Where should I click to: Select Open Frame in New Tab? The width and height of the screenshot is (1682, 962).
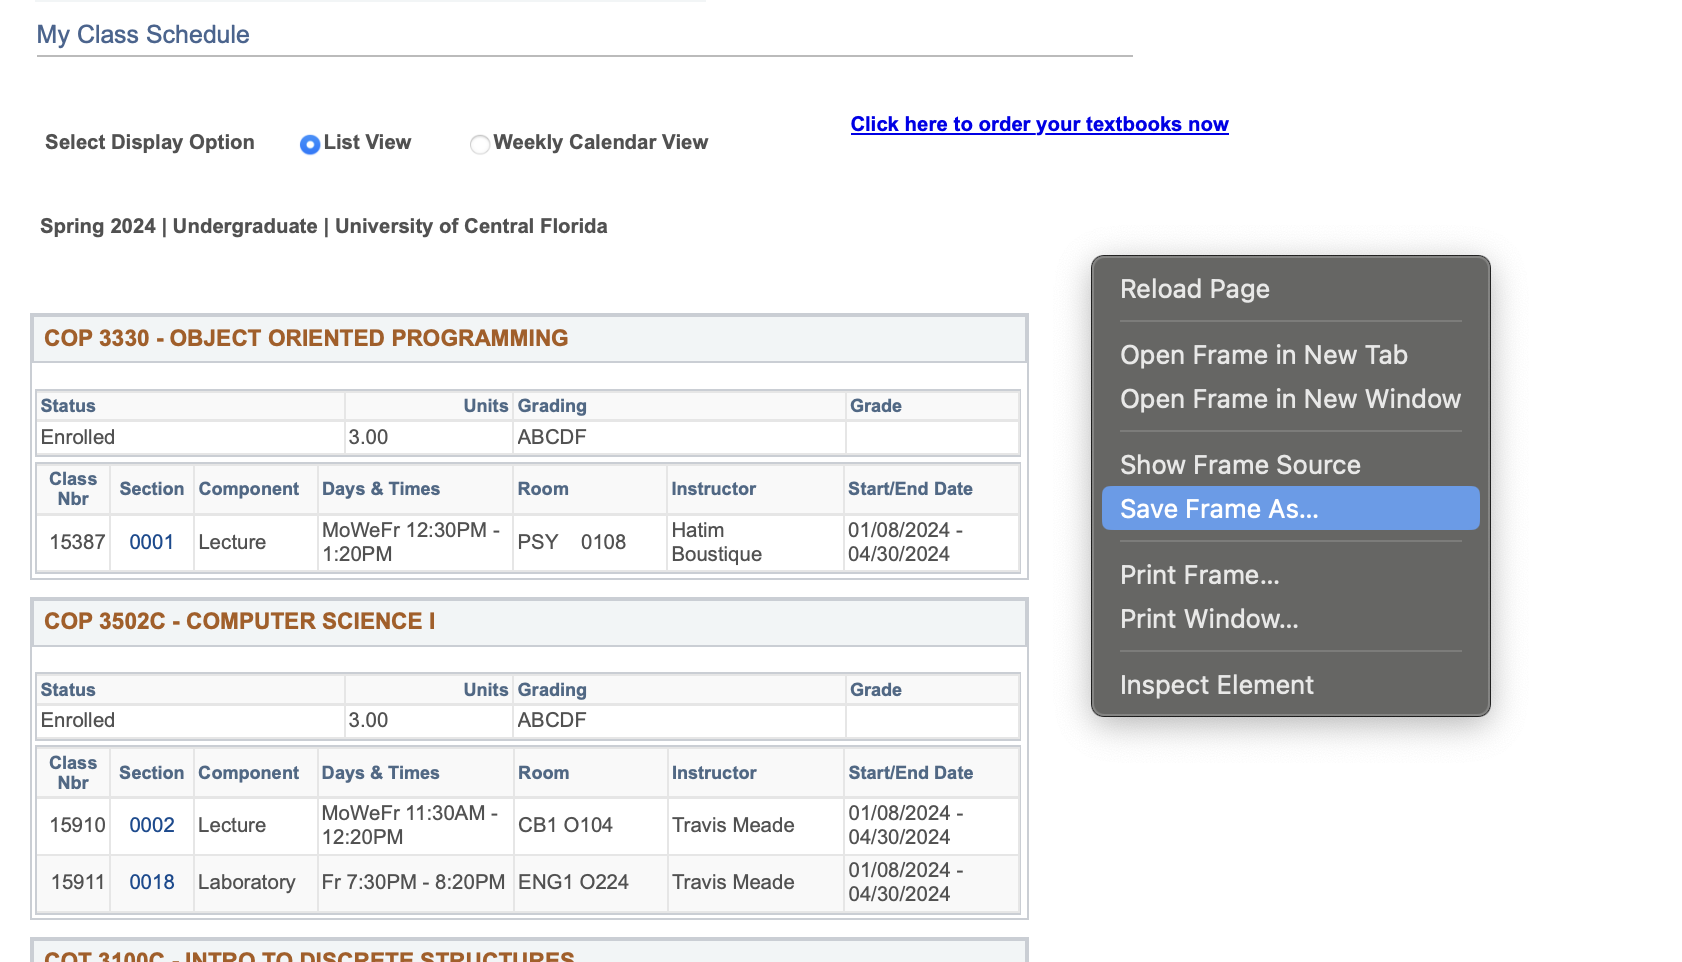(1263, 355)
